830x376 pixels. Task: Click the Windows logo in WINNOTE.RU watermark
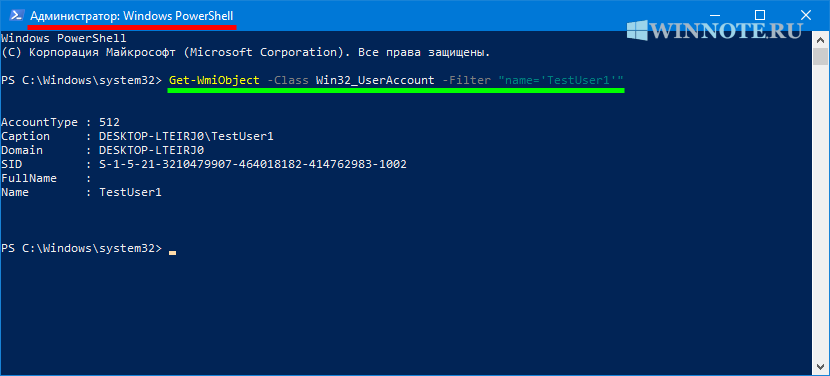coord(637,29)
